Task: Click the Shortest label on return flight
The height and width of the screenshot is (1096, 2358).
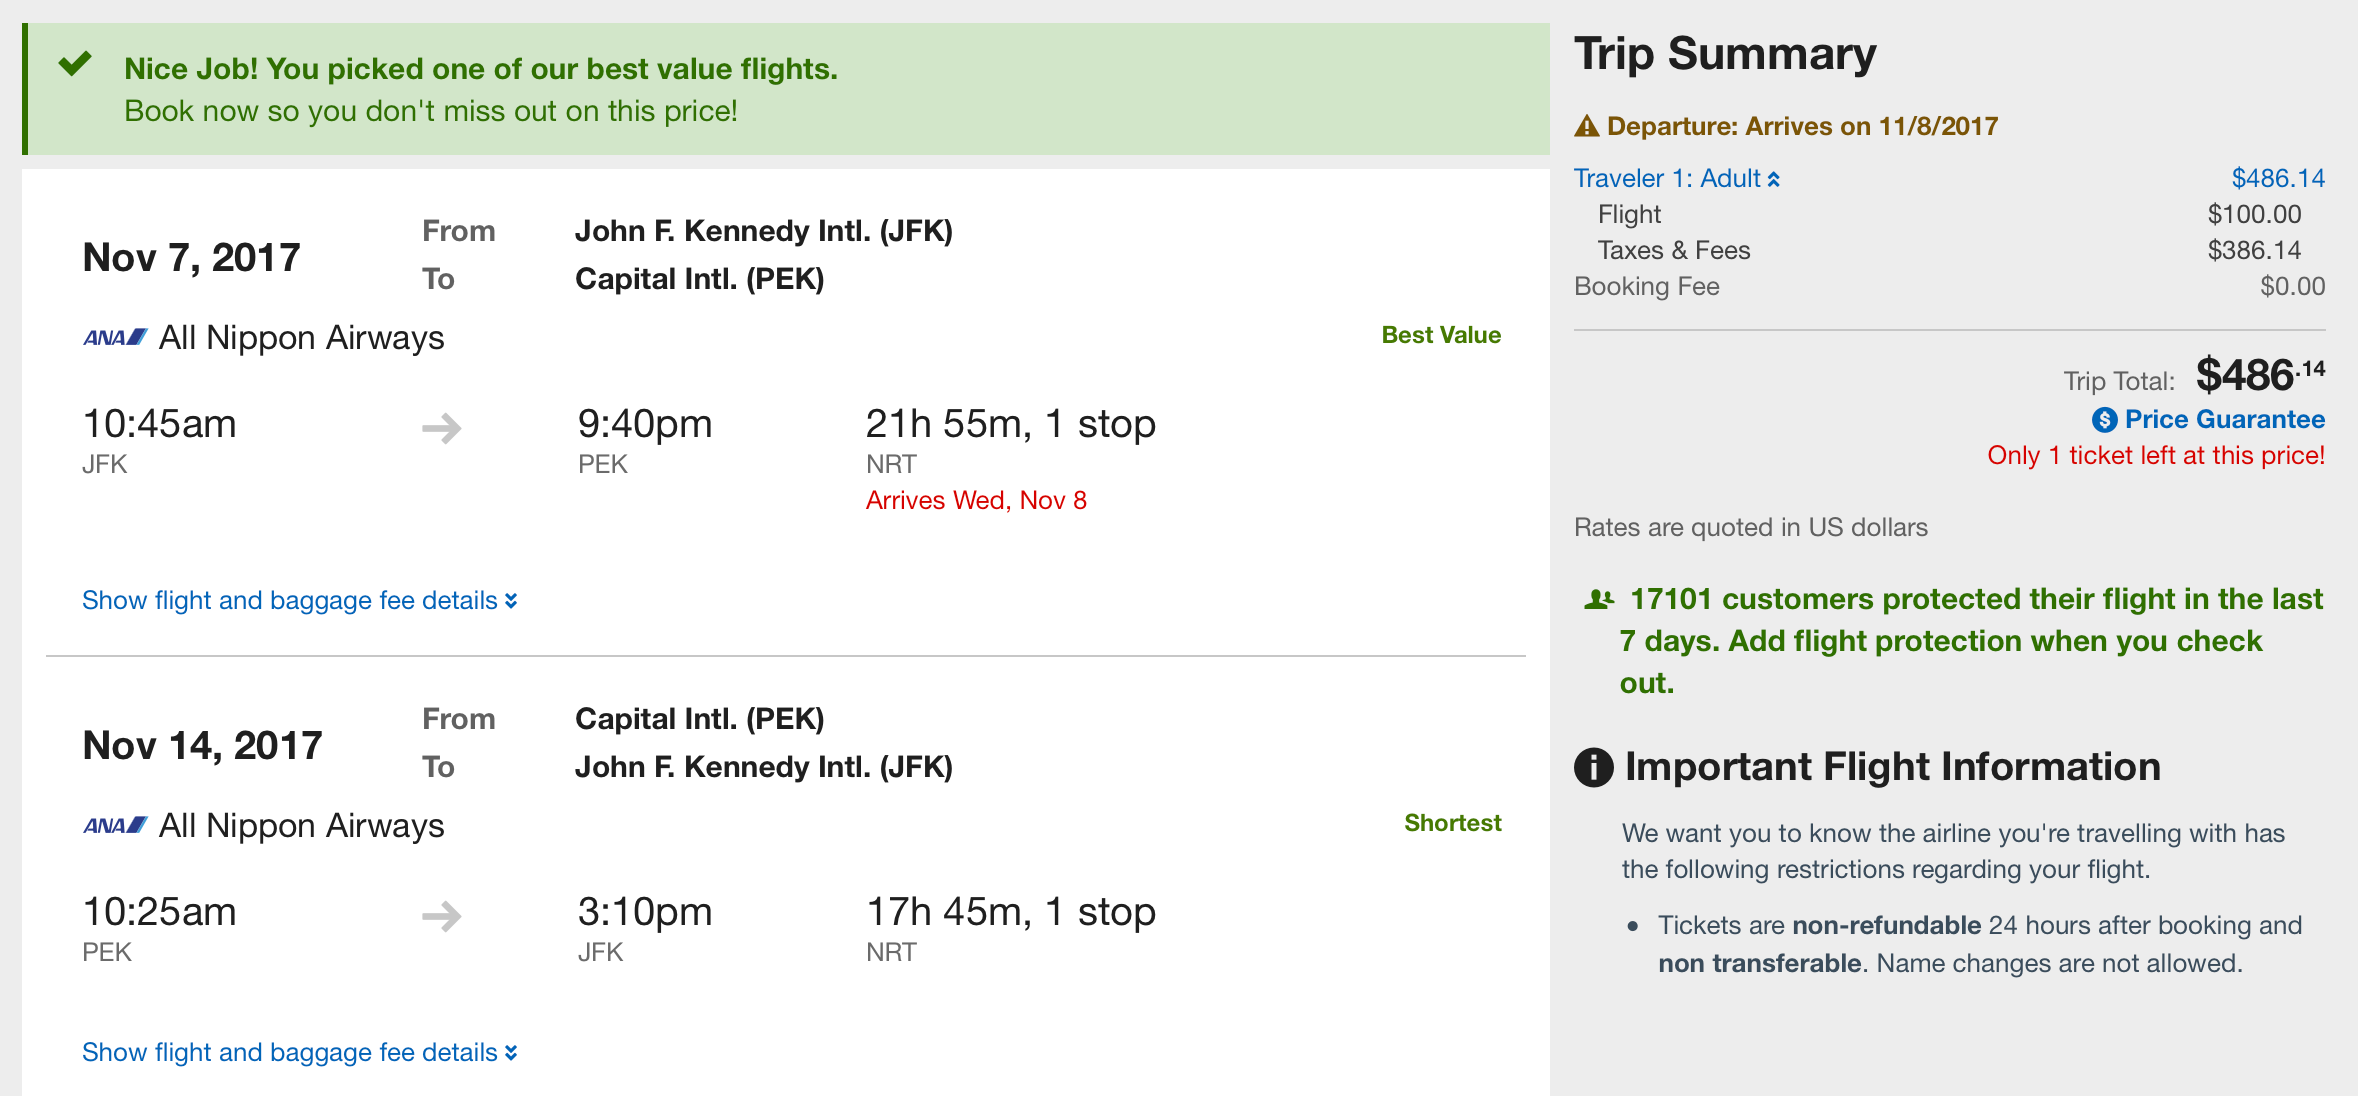Action: point(1452,824)
